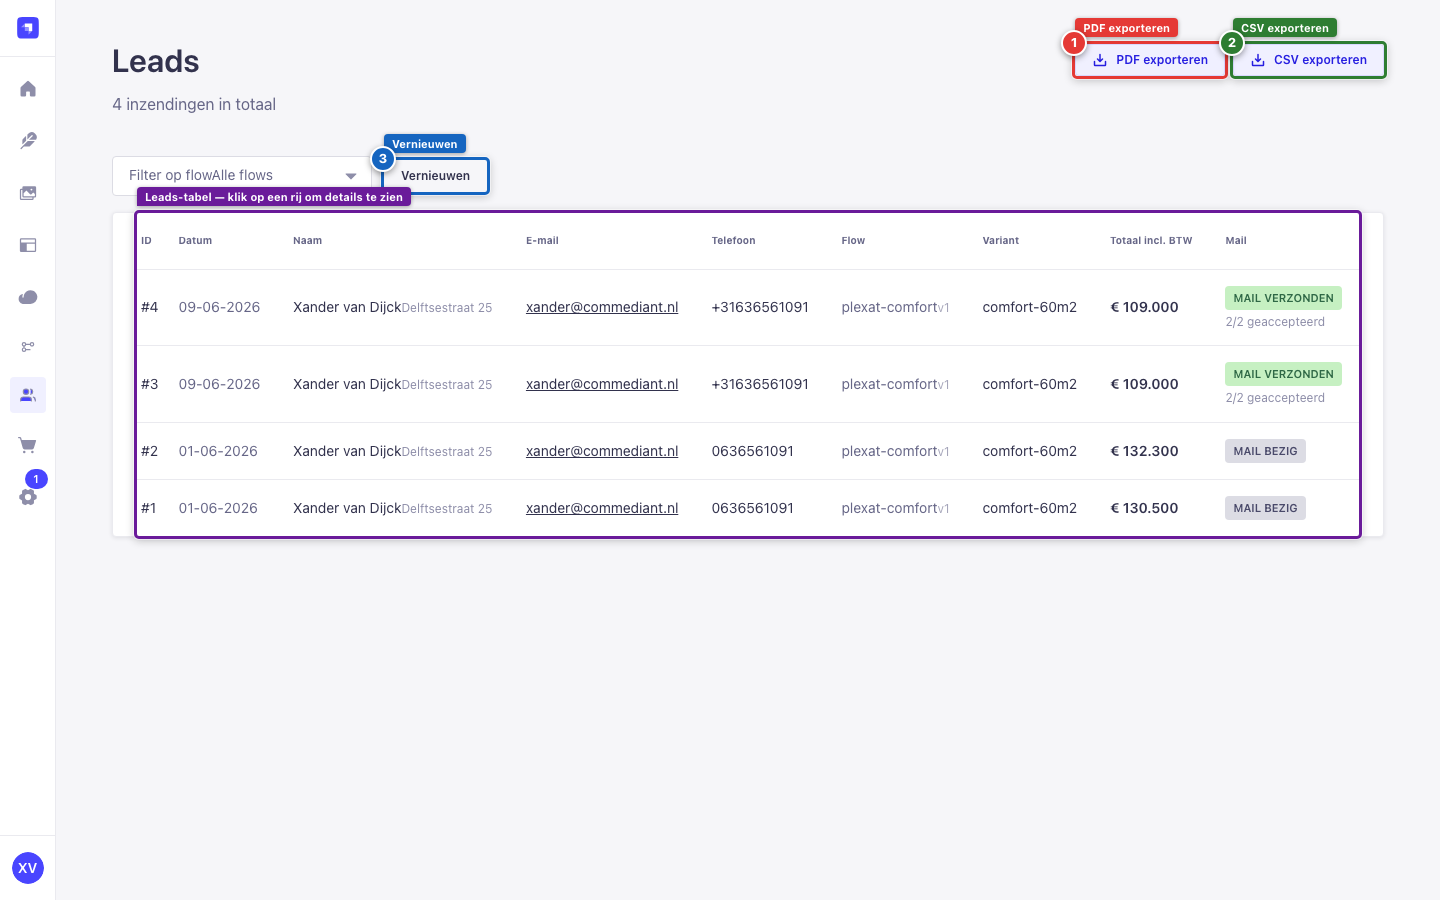Click MAIL BEZIG badge on lead #2

tap(1265, 451)
